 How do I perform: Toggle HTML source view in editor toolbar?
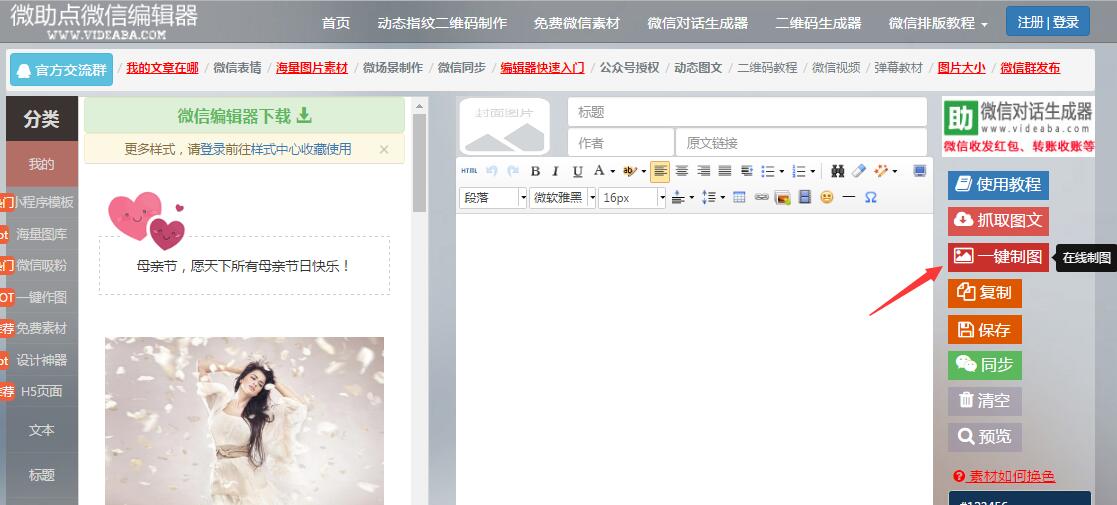coord(469,171)
